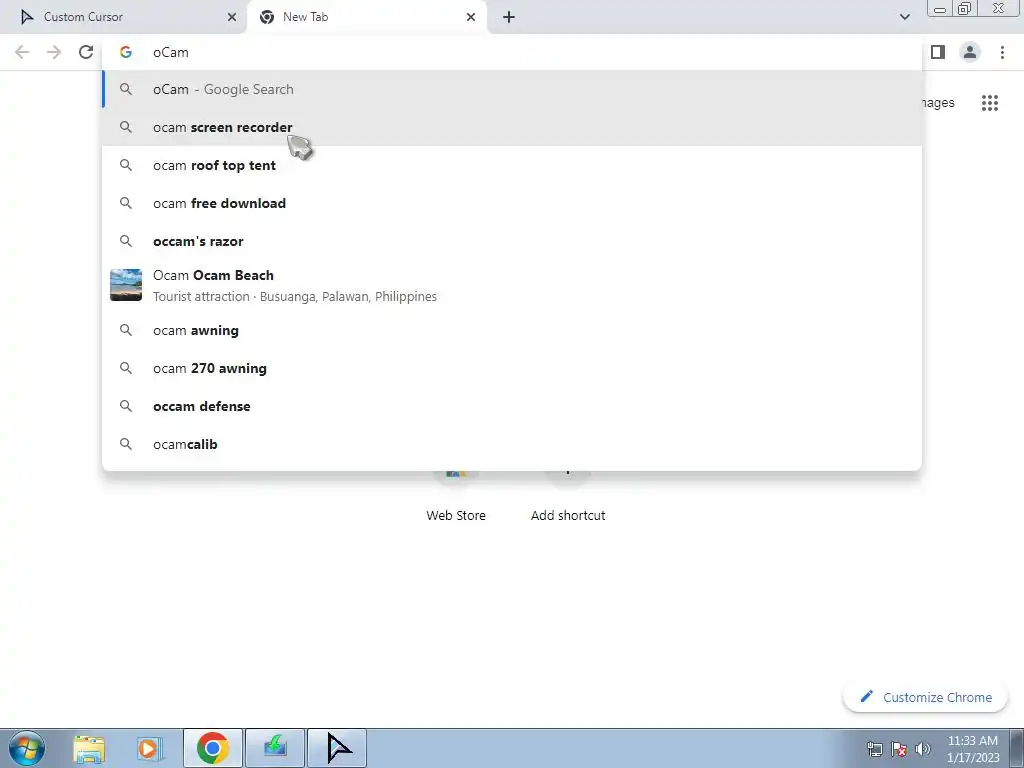1024x768 pixels.
Task: Open the Windows Start menu
Action: point(27,748)
